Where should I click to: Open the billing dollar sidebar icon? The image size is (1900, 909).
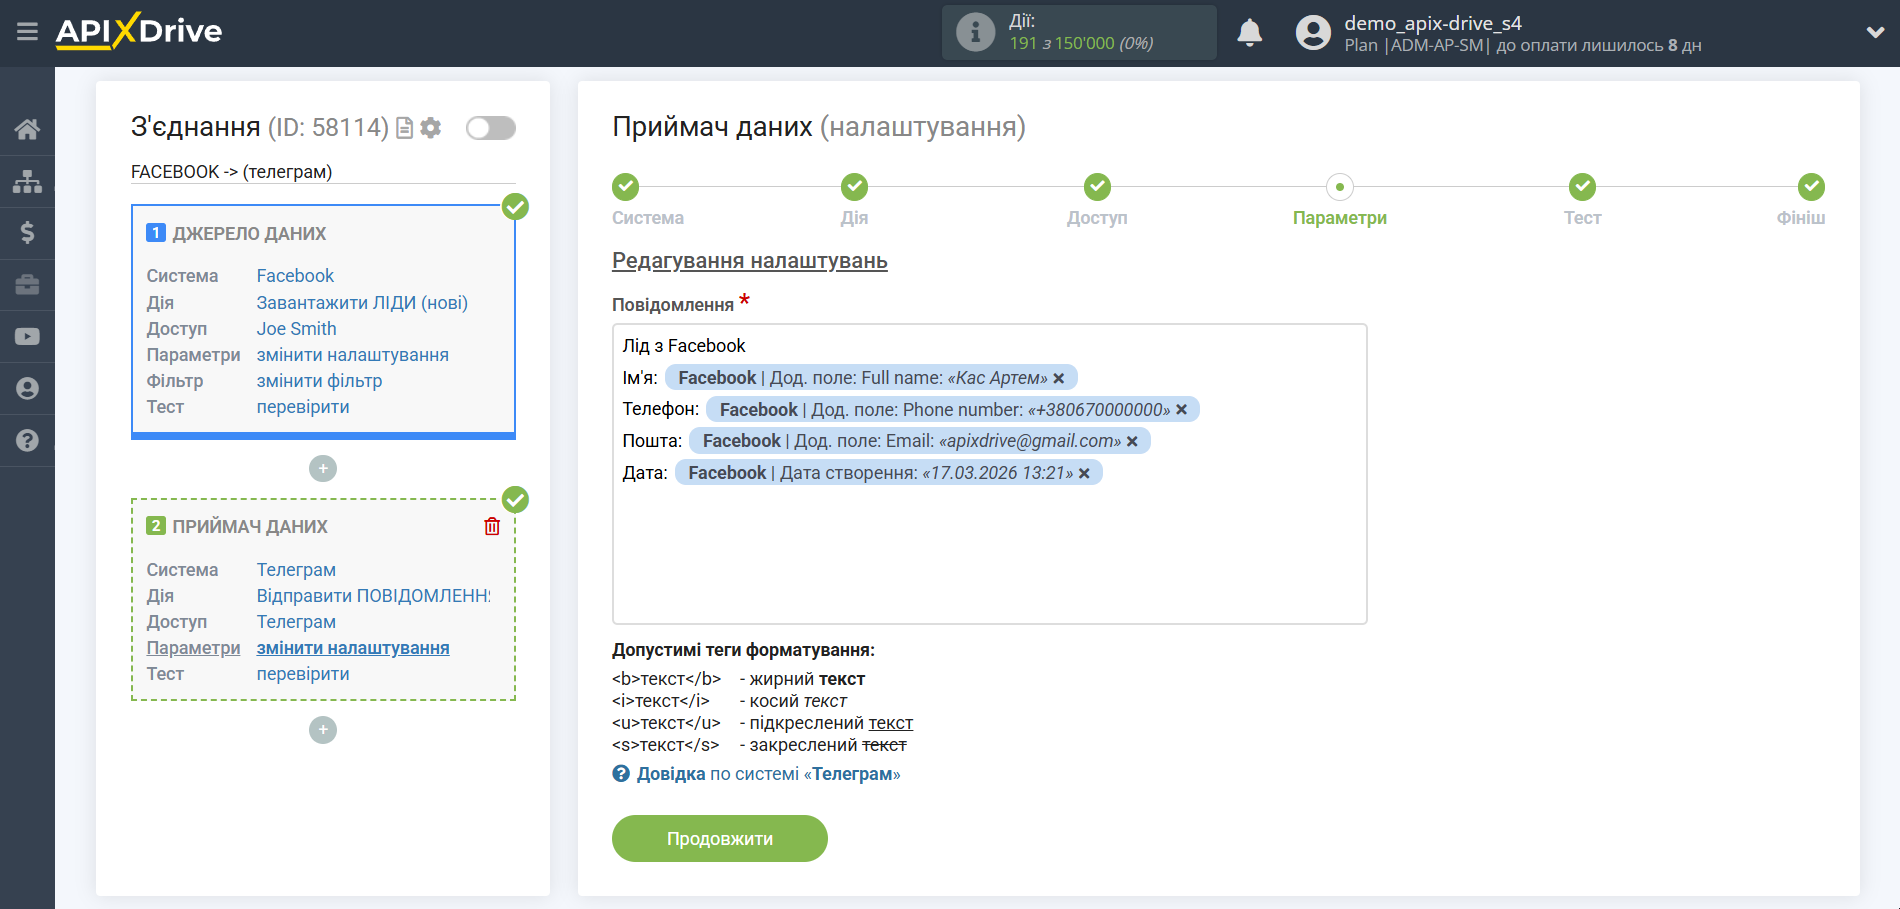coord(27,233)
